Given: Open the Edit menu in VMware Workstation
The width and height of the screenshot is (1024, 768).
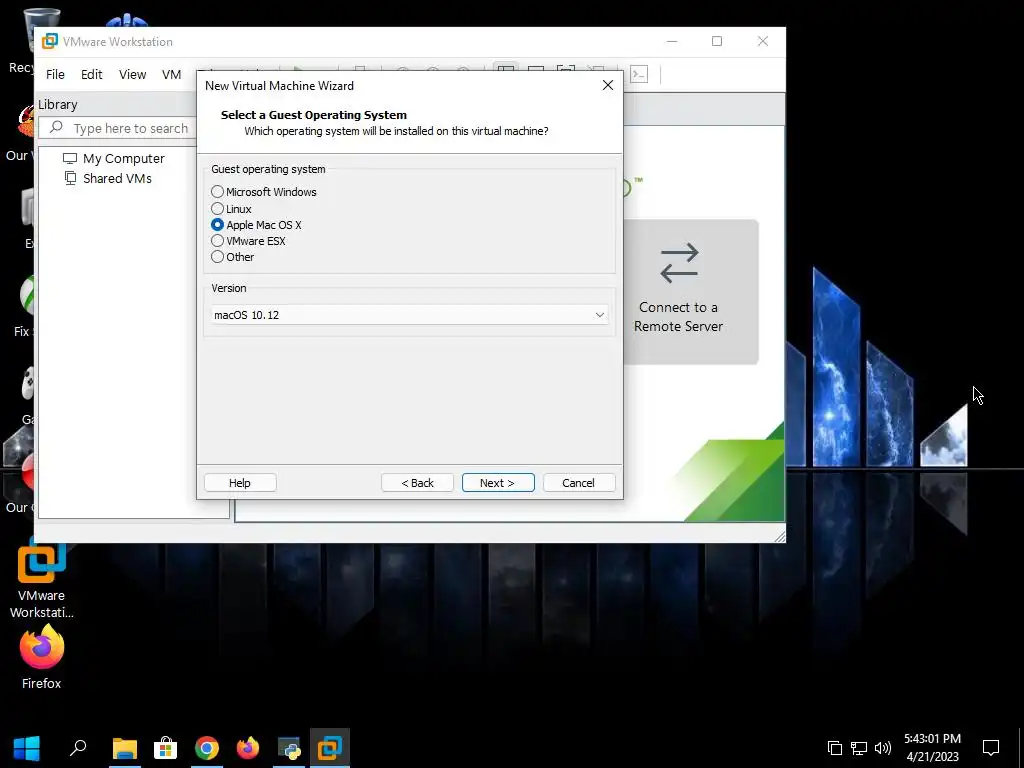Looking at the screenshot, I should (91, 74).
